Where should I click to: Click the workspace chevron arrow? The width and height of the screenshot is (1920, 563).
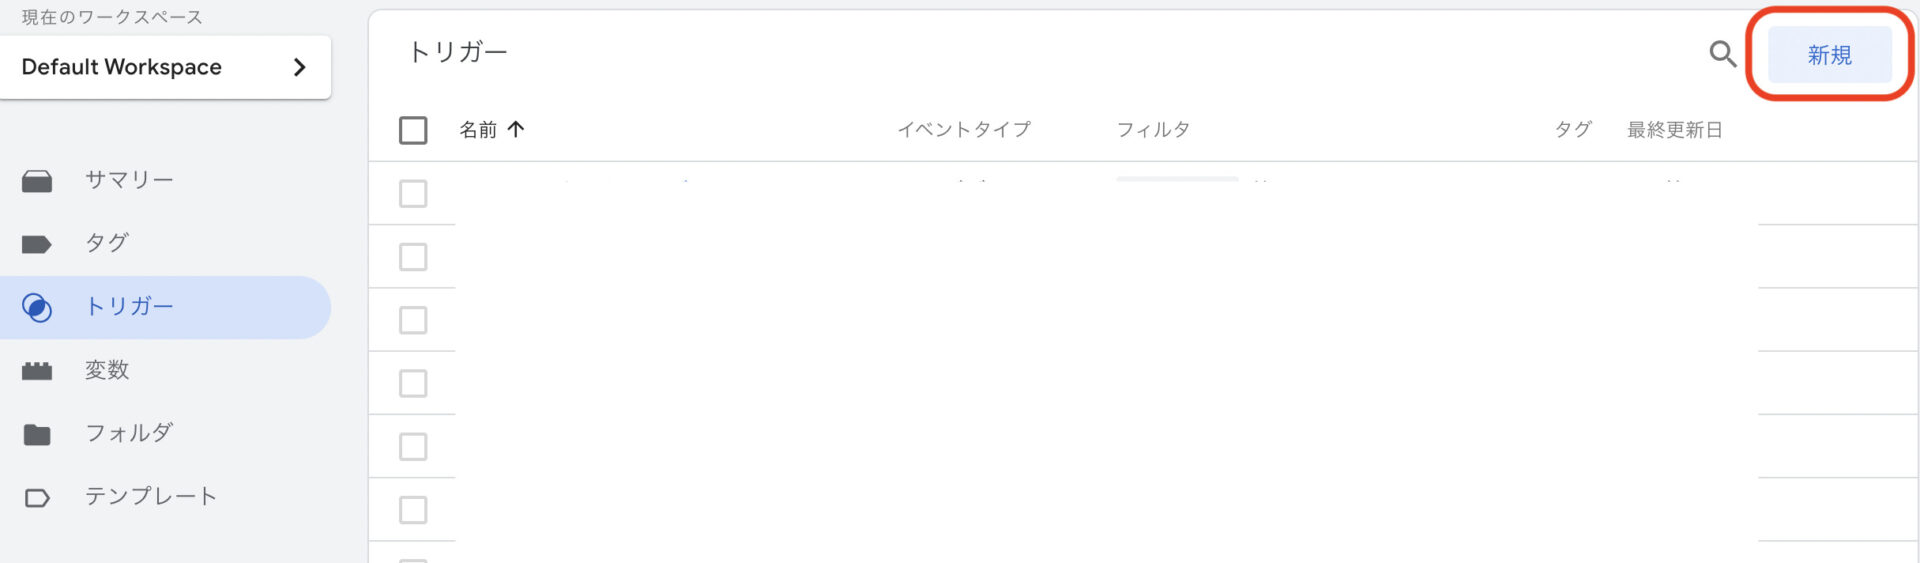(299, 67)
